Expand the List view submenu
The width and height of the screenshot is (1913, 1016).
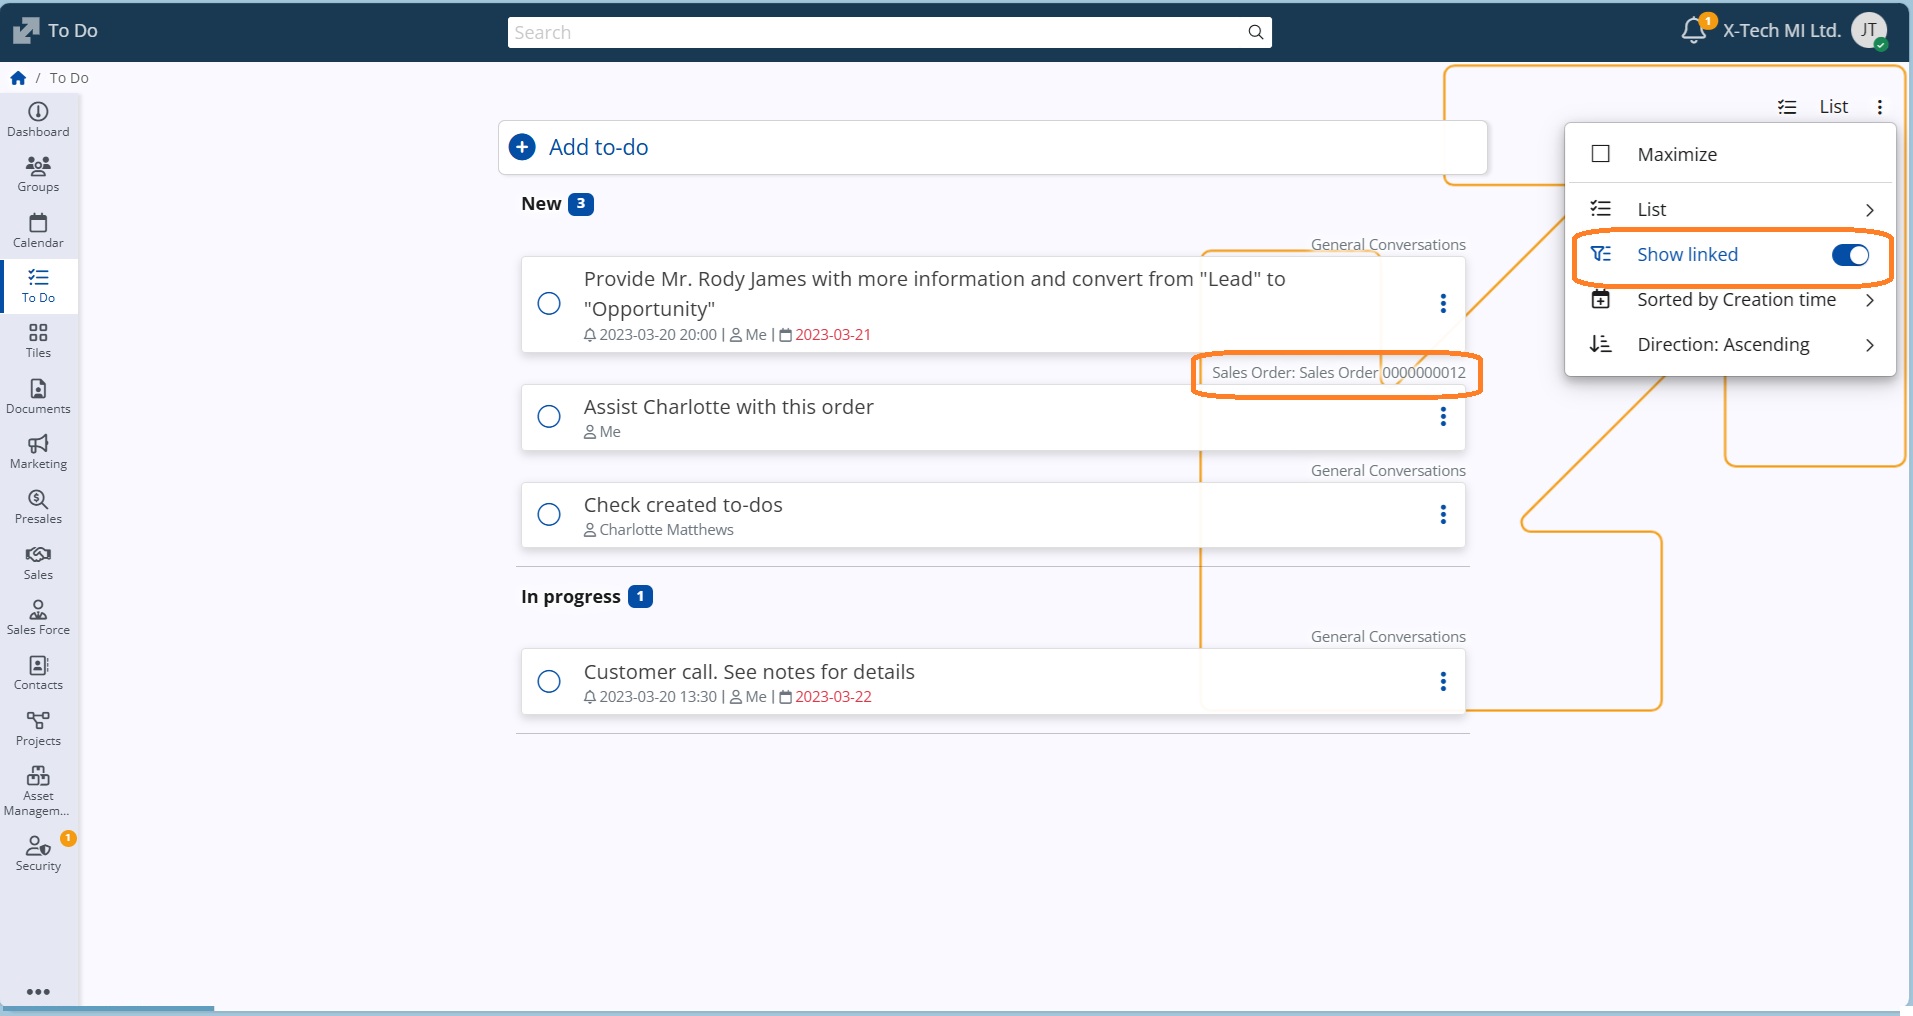[1730, 209]
